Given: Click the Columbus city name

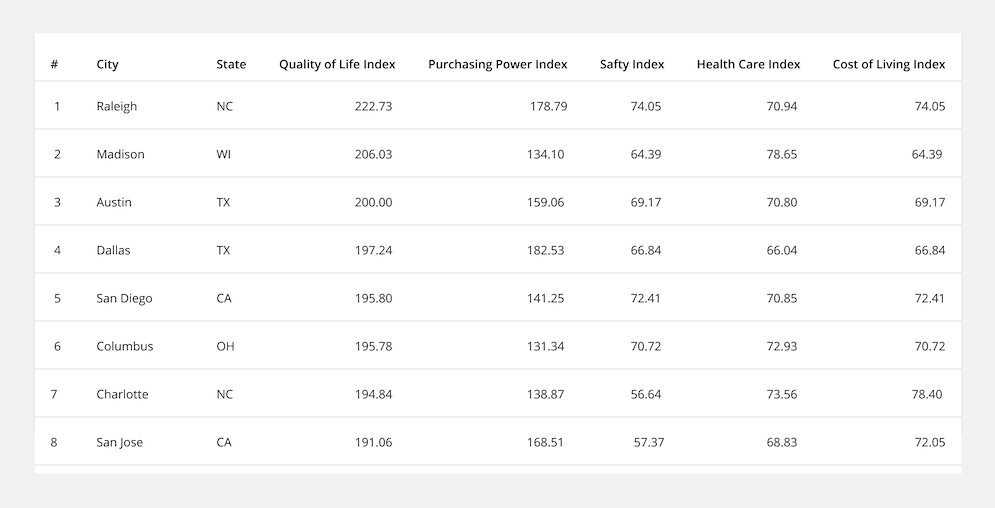Looking at the screenshot, I should click(x=125, y=346).
